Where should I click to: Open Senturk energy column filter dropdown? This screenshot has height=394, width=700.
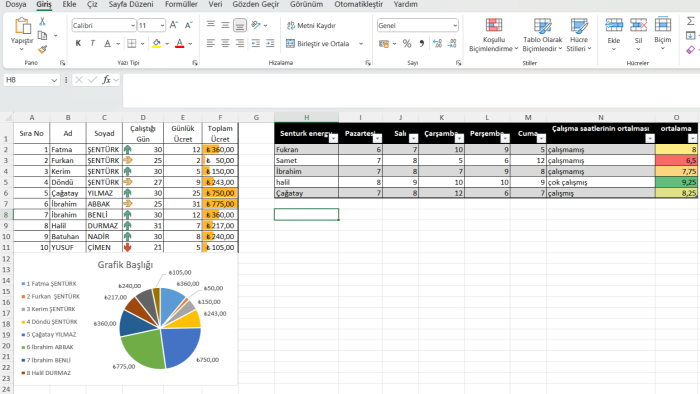(333, 139)
